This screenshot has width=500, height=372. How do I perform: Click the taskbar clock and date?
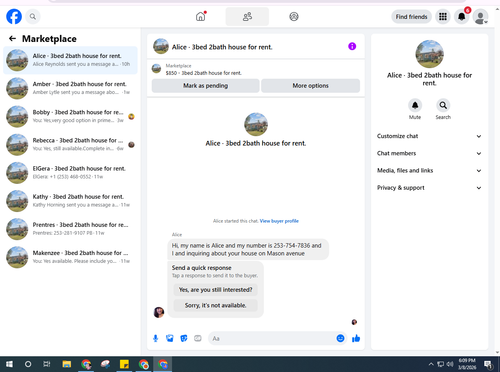point(467,364)
